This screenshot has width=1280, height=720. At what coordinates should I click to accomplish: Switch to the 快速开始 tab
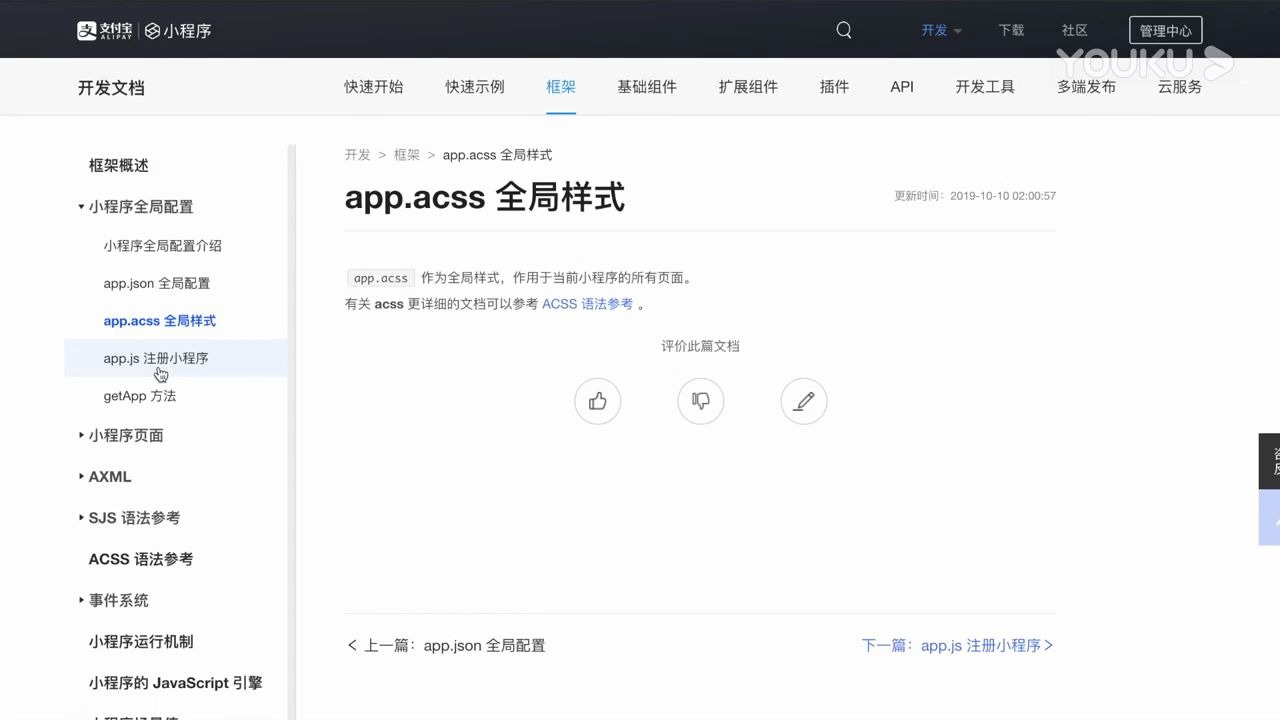pos(374,87)
